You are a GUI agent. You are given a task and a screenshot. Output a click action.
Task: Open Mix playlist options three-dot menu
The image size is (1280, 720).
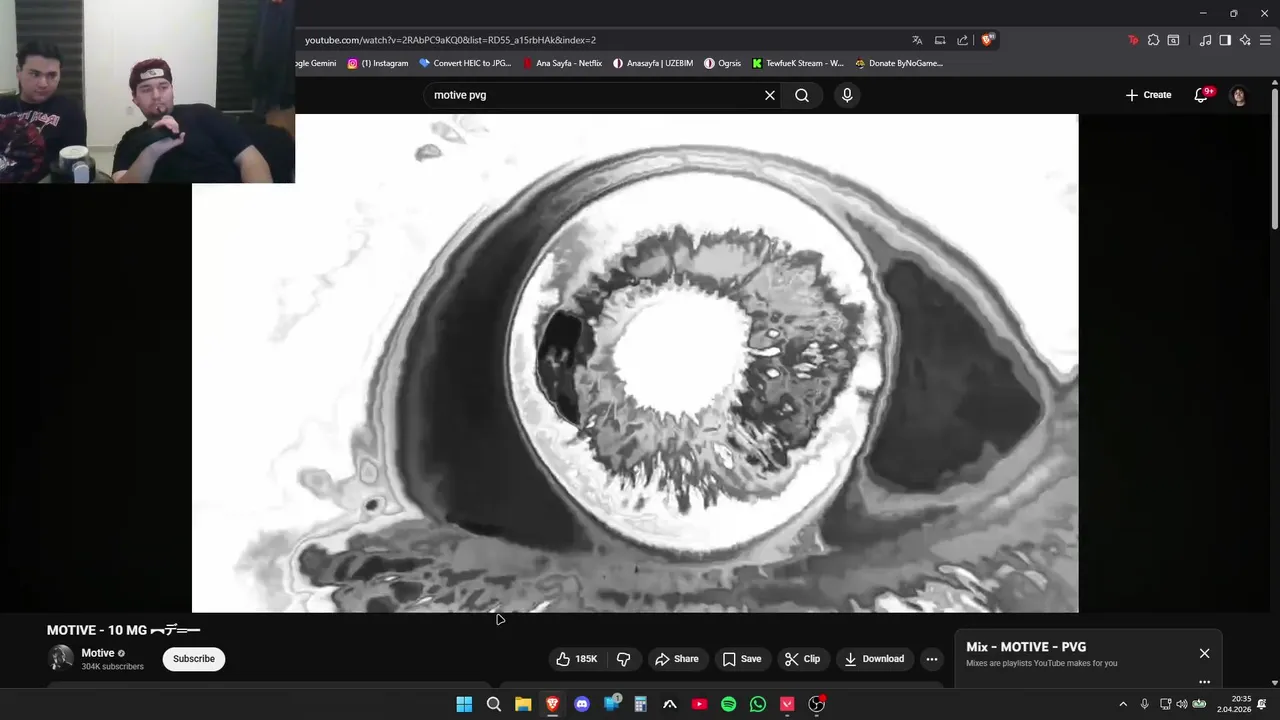[x=1204, y=682]
